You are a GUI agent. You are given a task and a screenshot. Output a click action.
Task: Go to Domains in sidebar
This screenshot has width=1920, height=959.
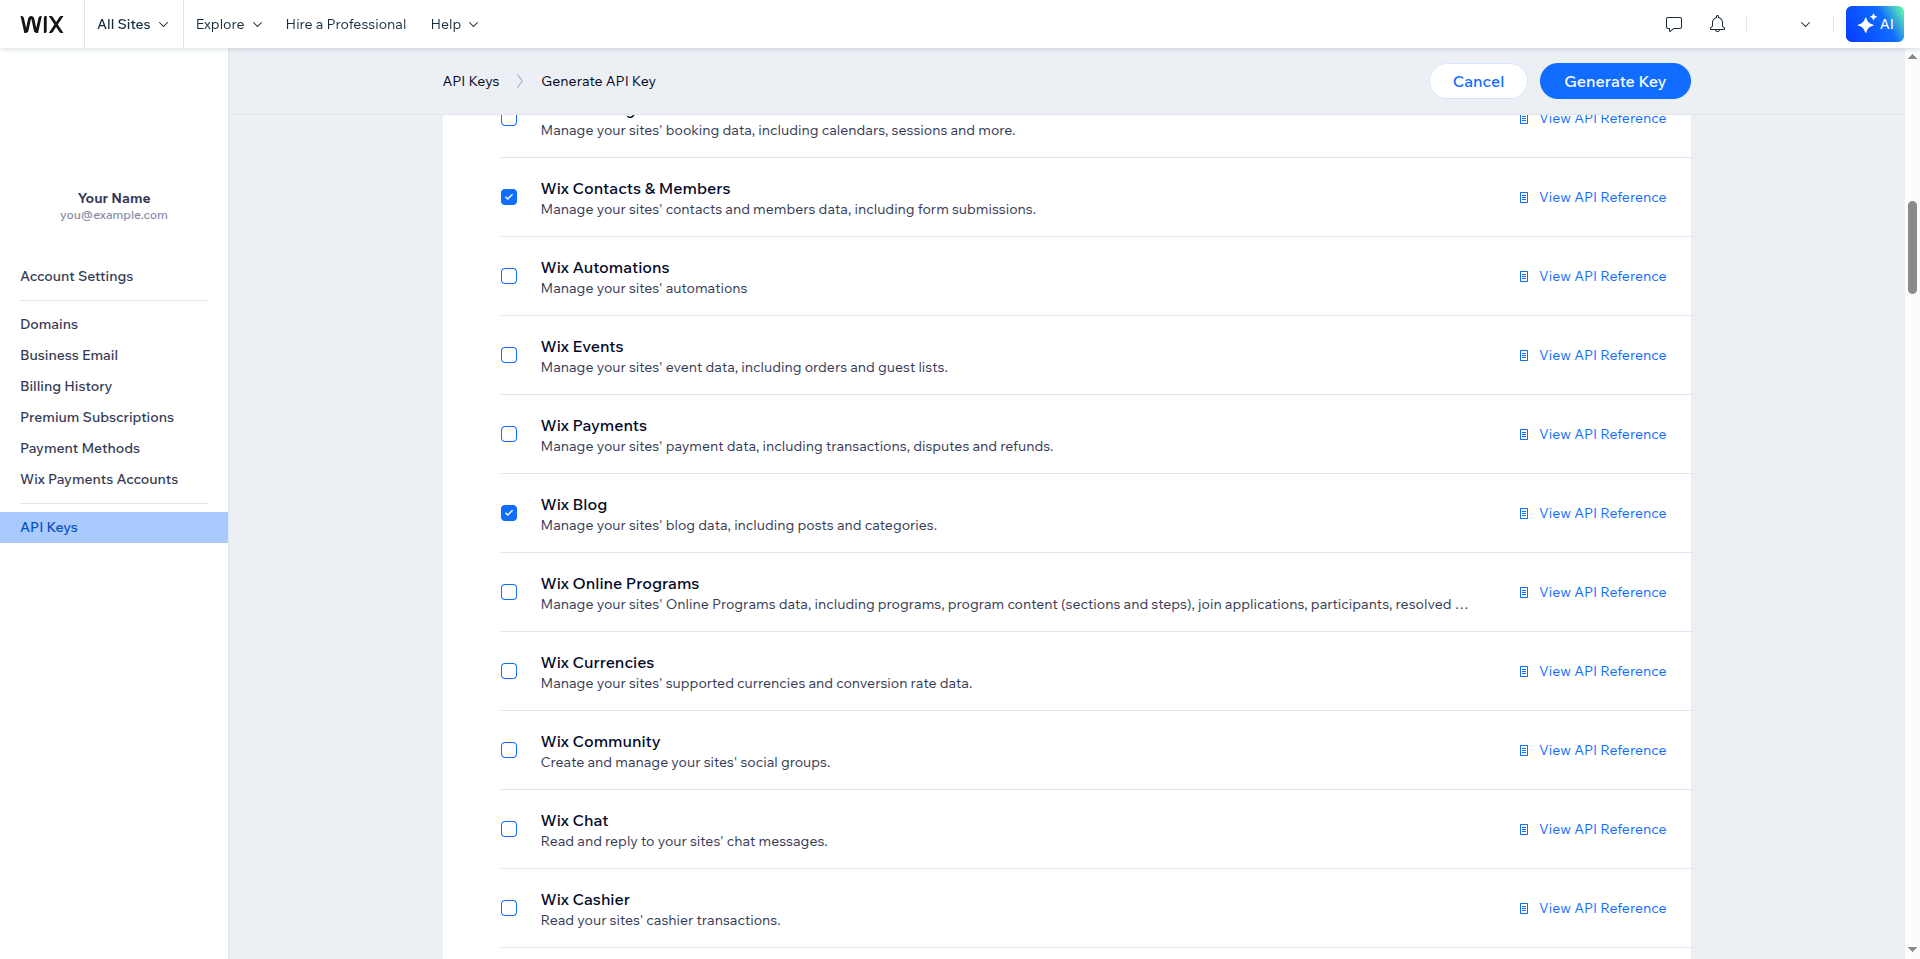pos(49,324)
